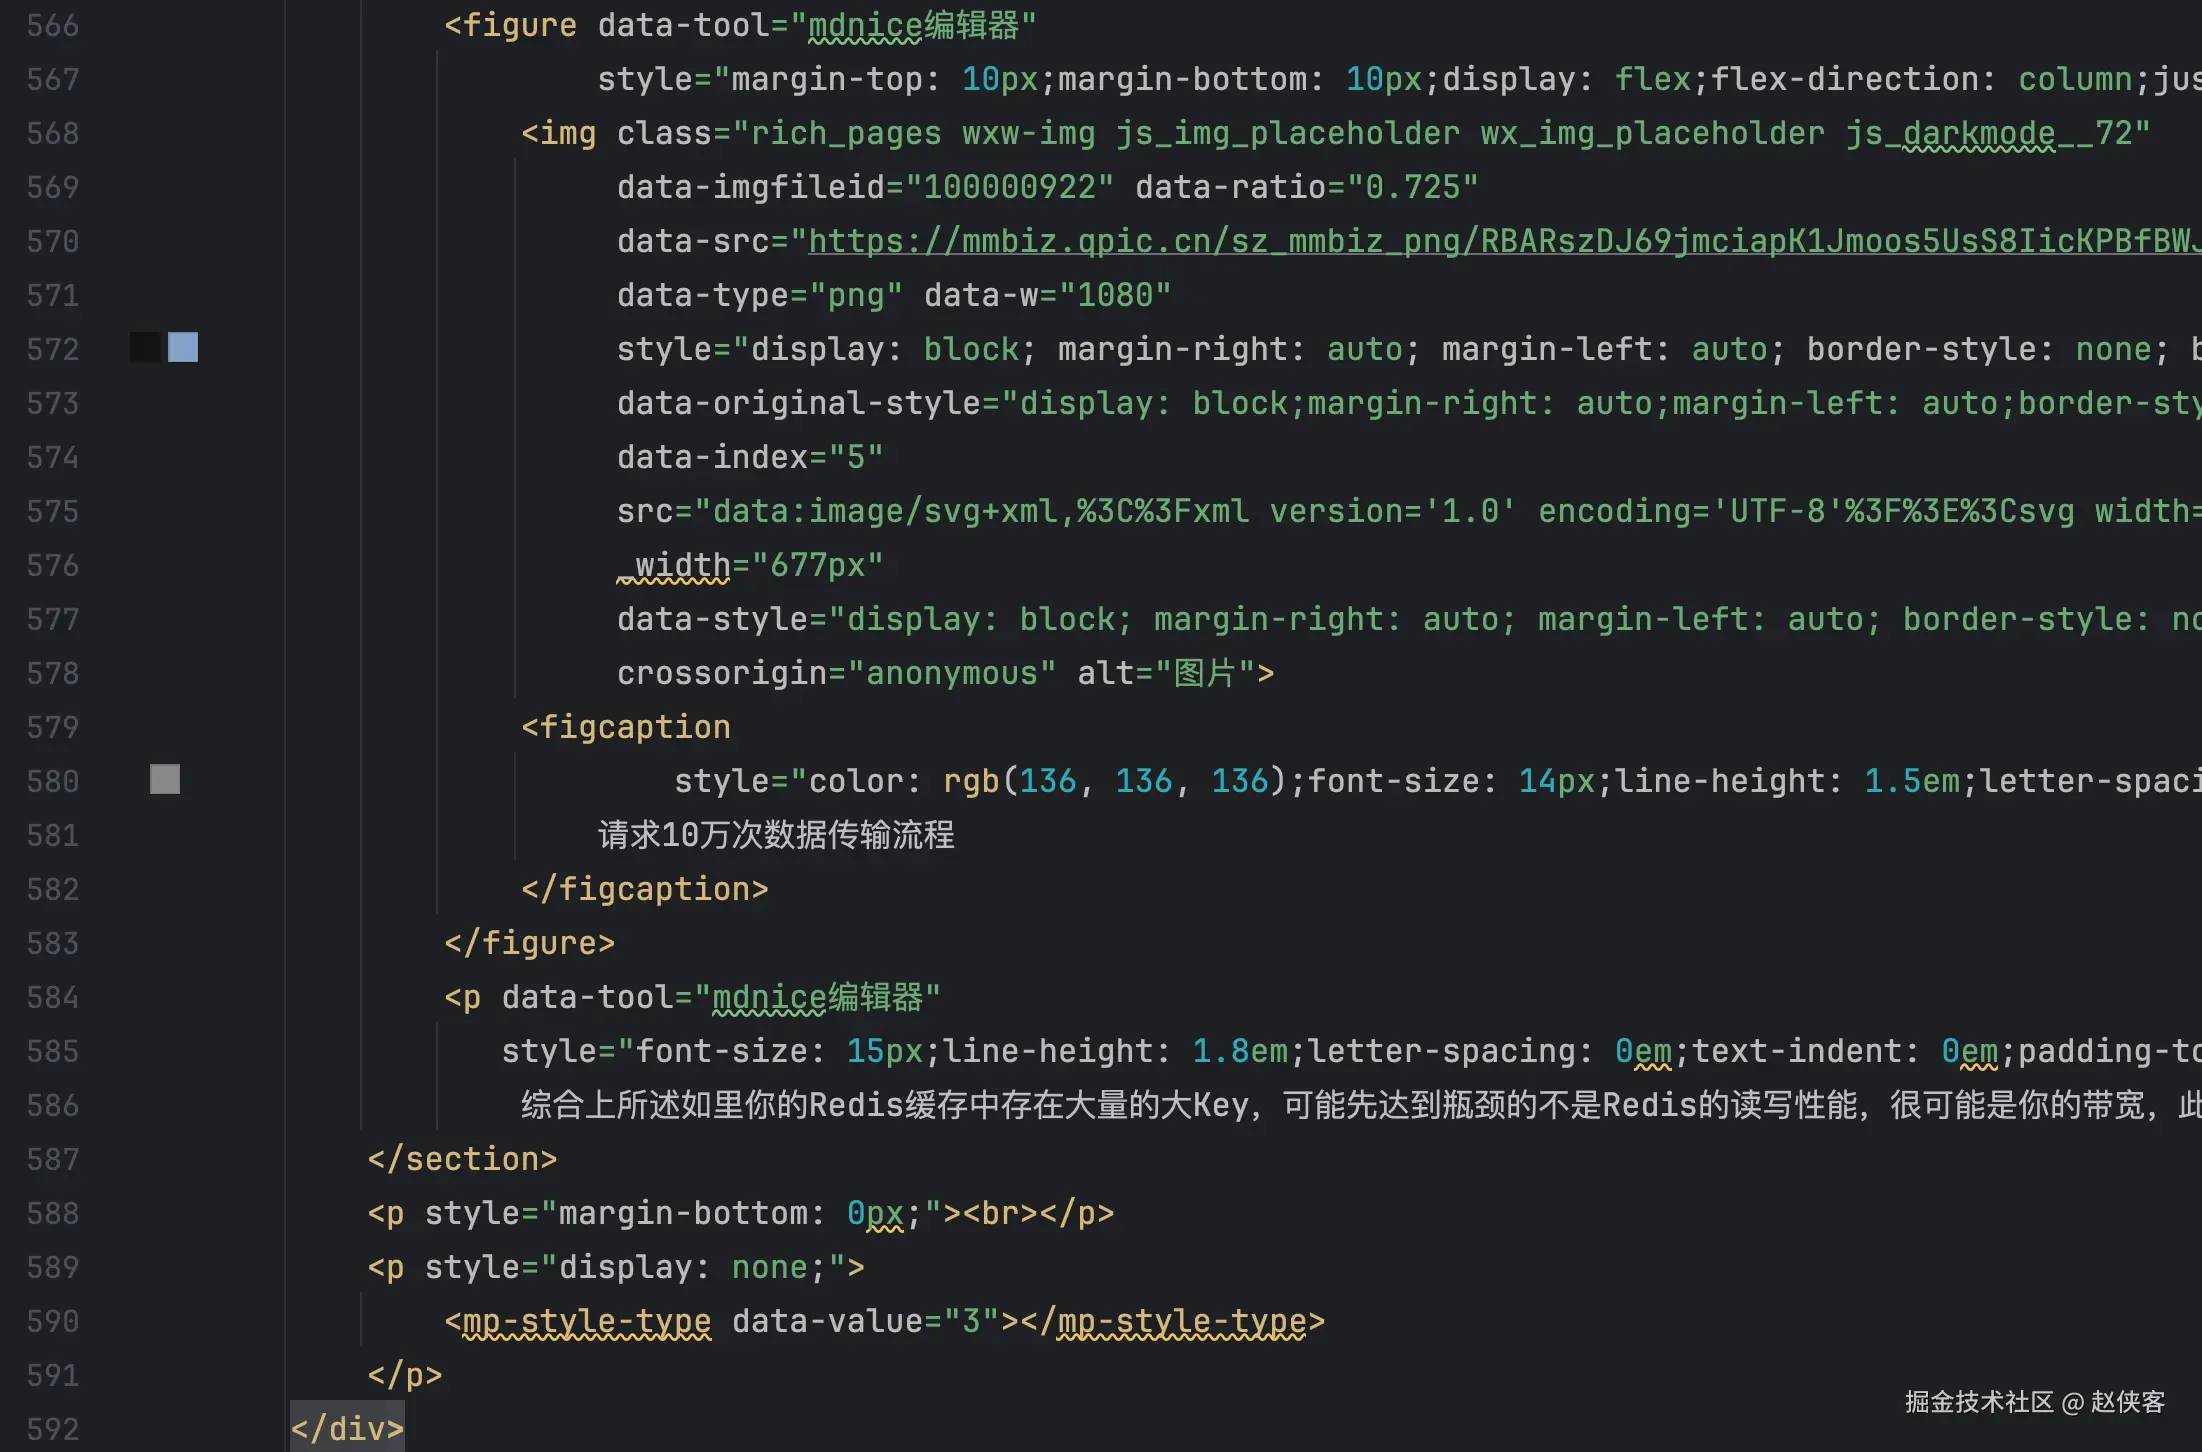Open the mmbiz.qpic.cn data-src URL
Viewport: 2202px width, 1452px height.
pos(1504,241)
